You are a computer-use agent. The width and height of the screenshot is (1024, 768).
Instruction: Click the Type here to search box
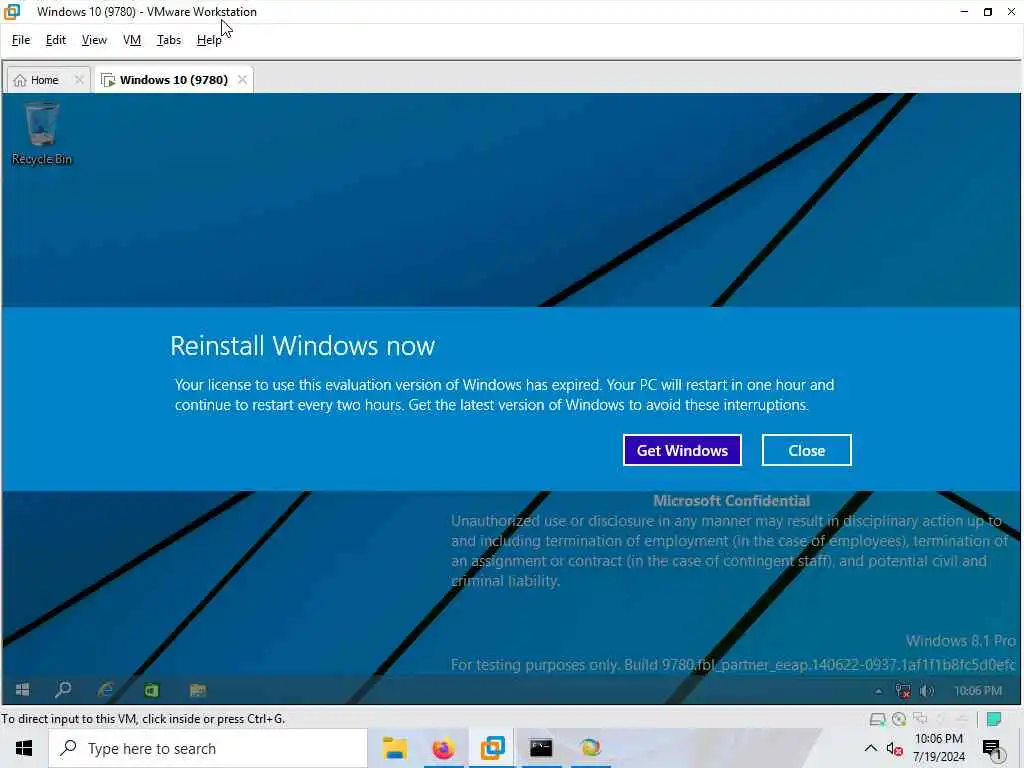[208, 748]
